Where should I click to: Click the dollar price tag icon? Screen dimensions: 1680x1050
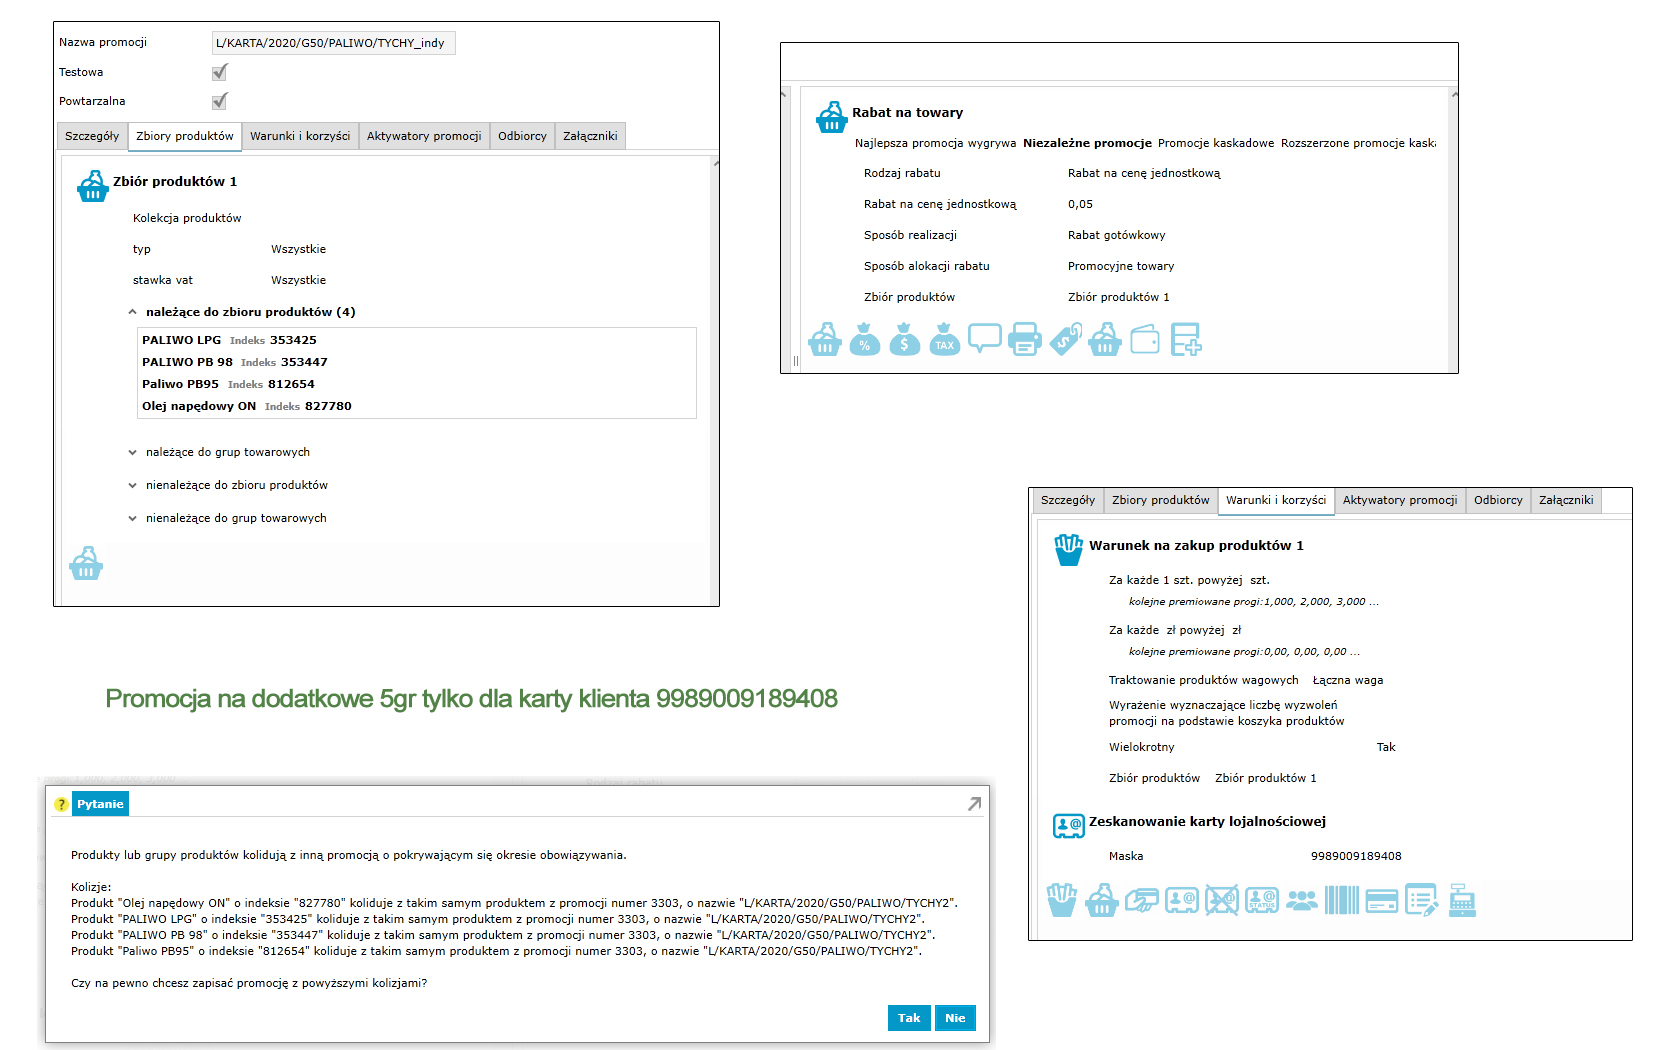tap(1065, 340)
